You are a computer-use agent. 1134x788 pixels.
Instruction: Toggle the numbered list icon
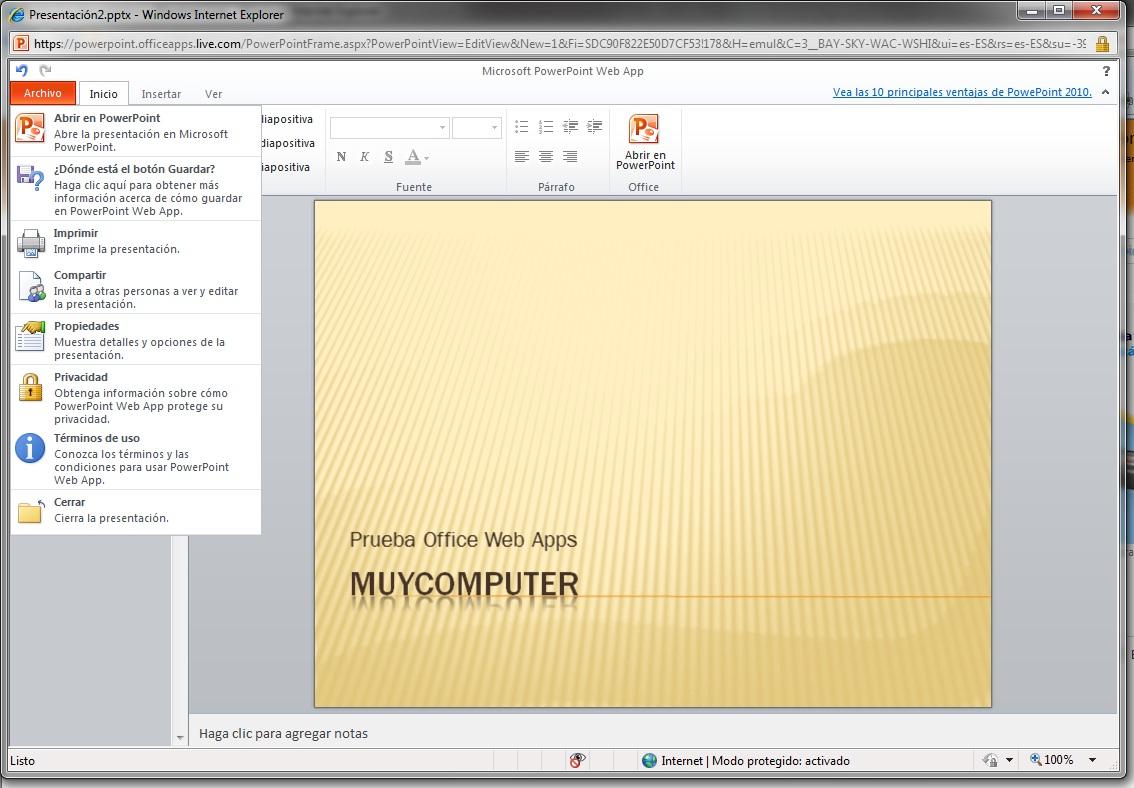pos(546,127)
